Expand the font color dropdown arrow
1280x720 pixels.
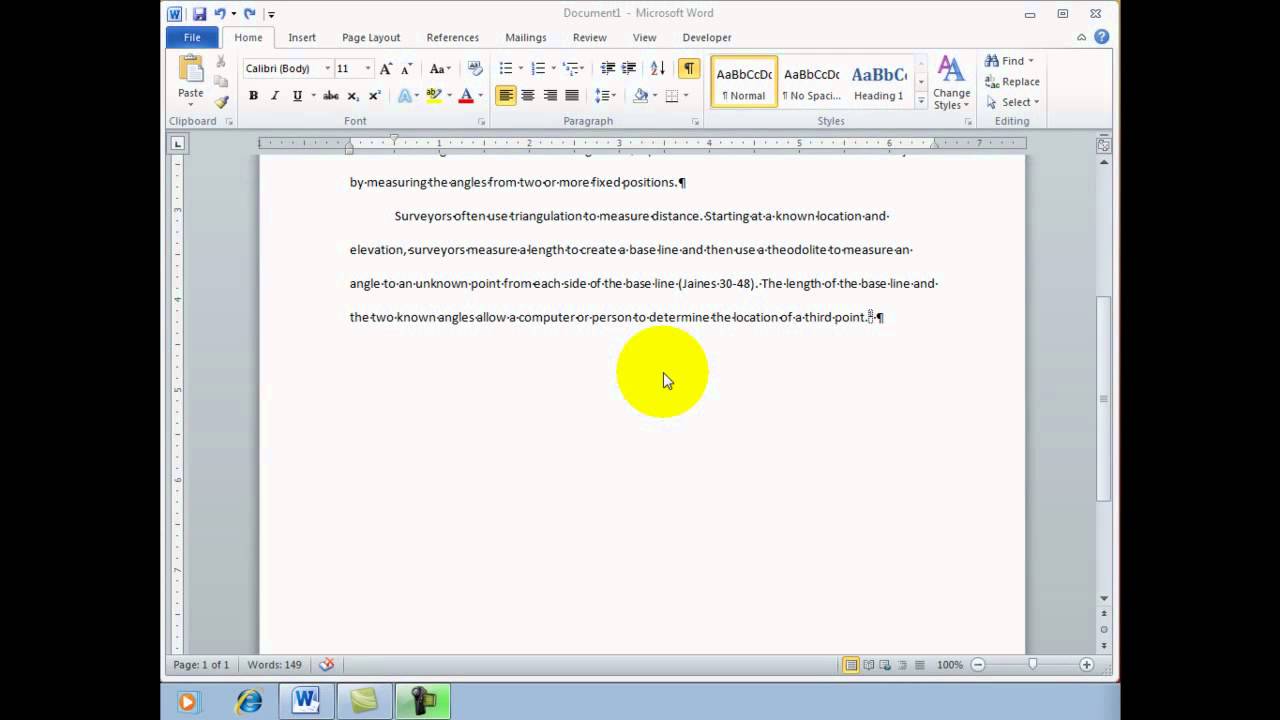pyautogui.click(x=480, y=96)
